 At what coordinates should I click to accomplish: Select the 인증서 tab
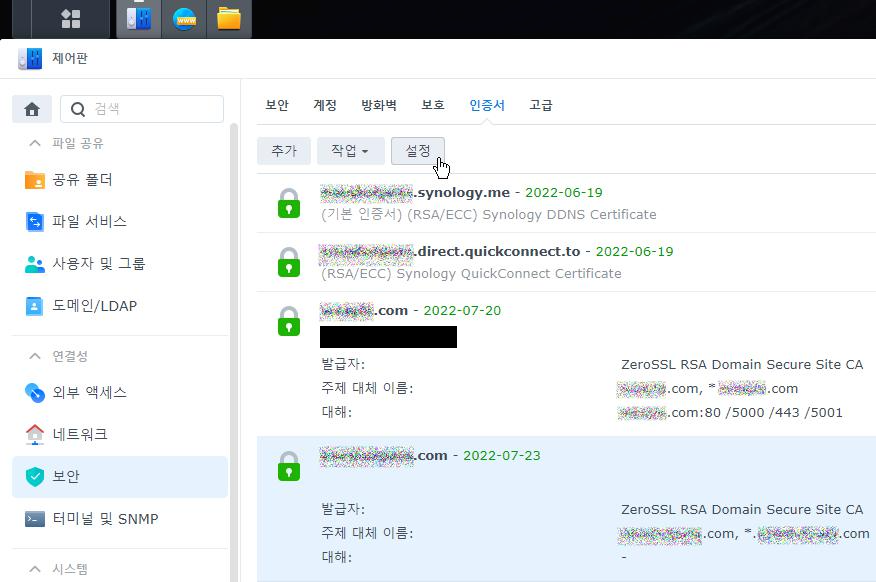coord(487,105)
